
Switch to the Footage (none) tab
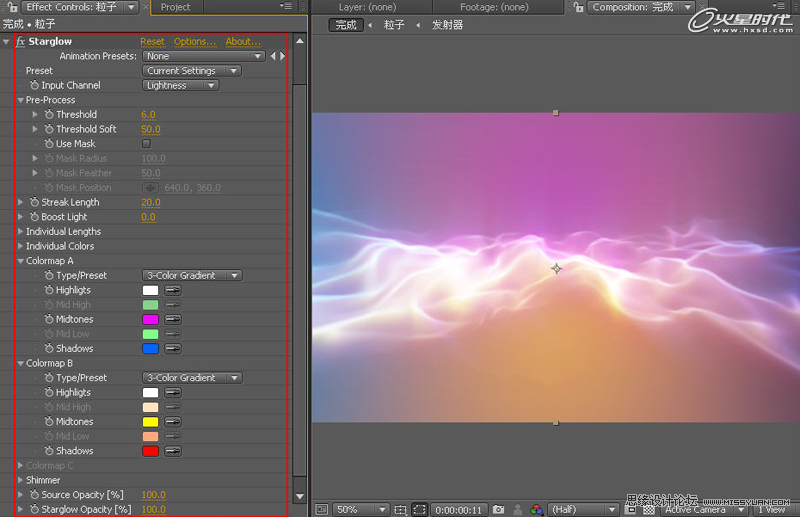pyautogui.click(x=494, y=7)
